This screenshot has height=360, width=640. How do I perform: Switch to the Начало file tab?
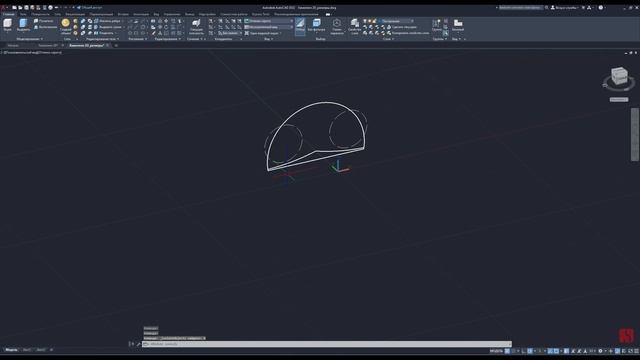coord(13,46)
